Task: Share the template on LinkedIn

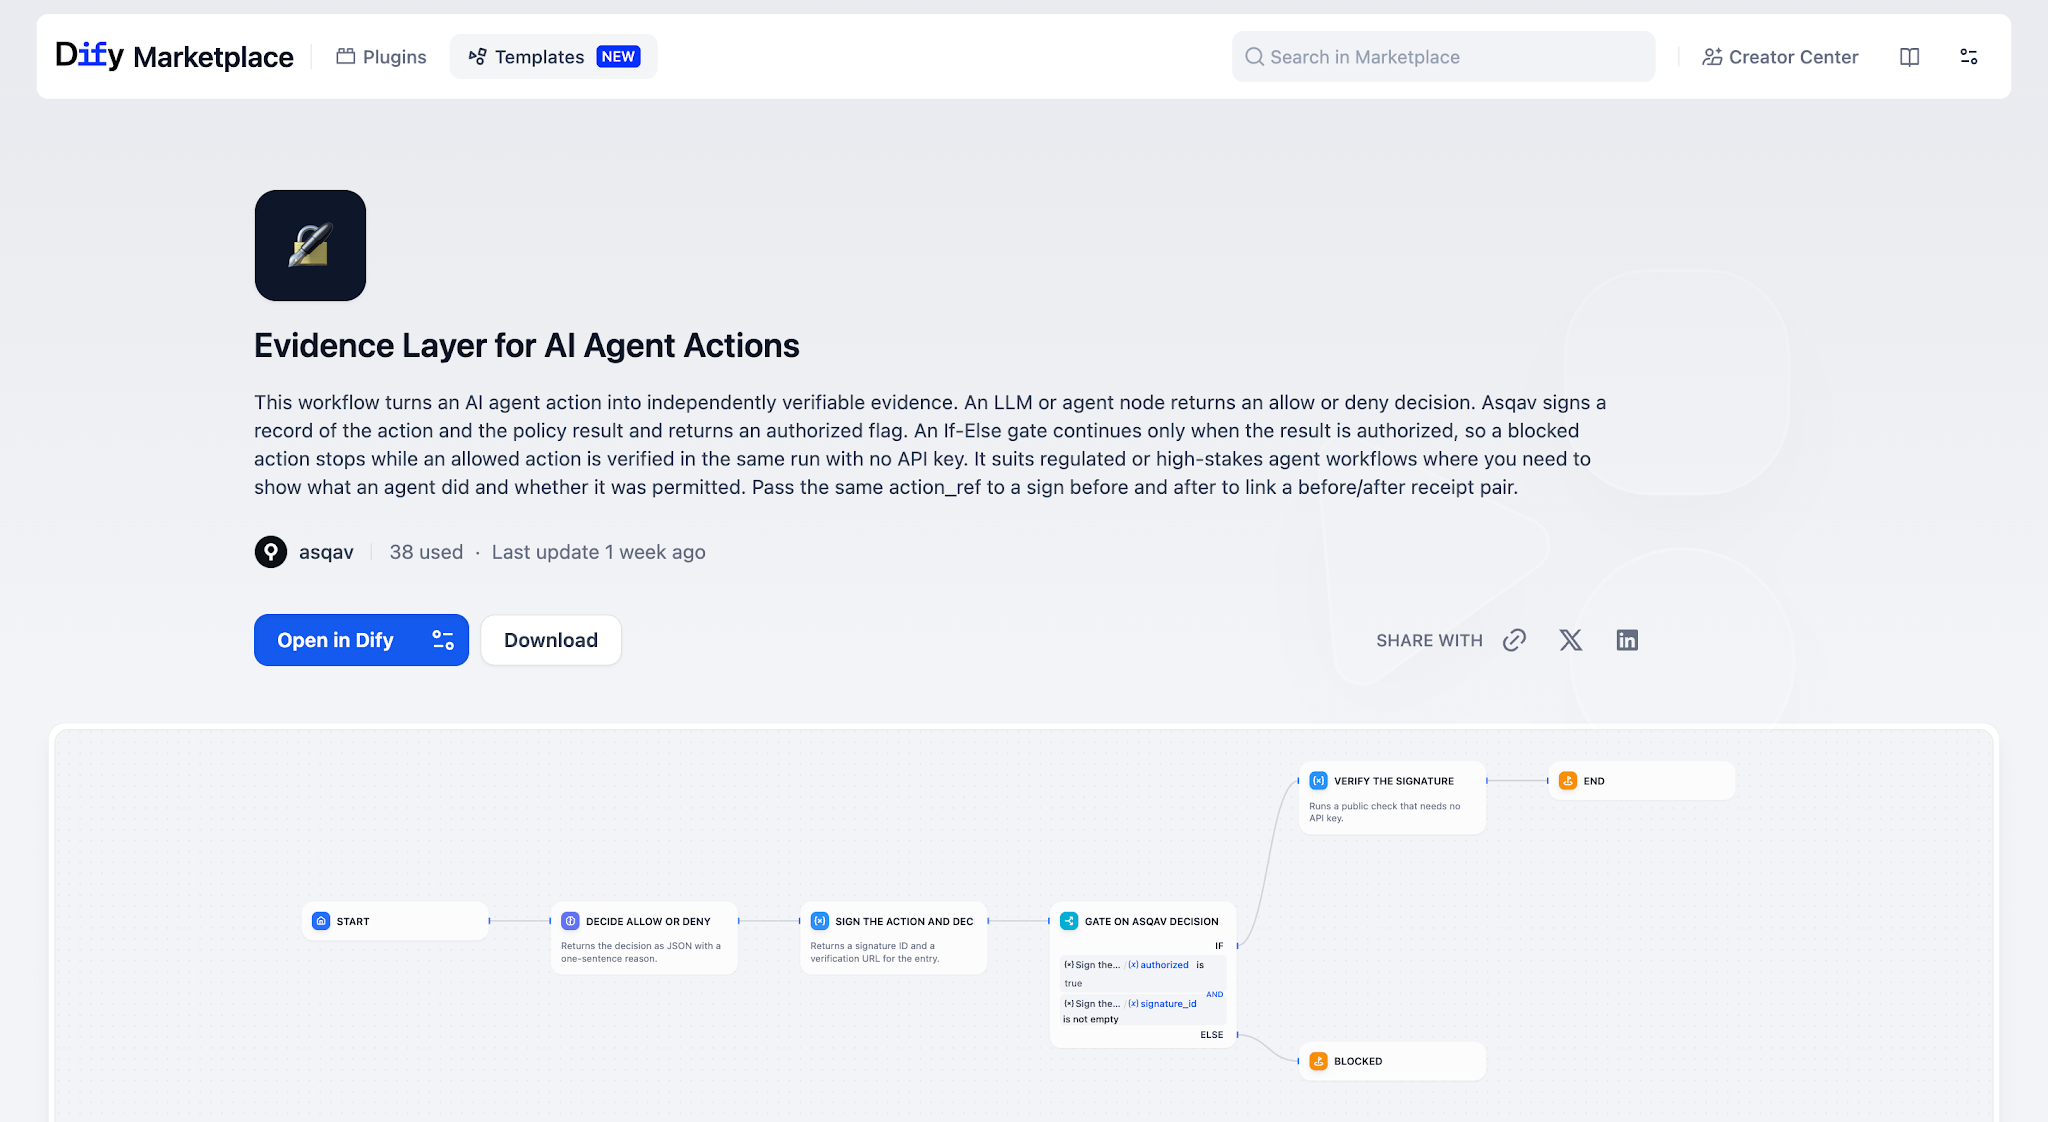Action: 1627,640
